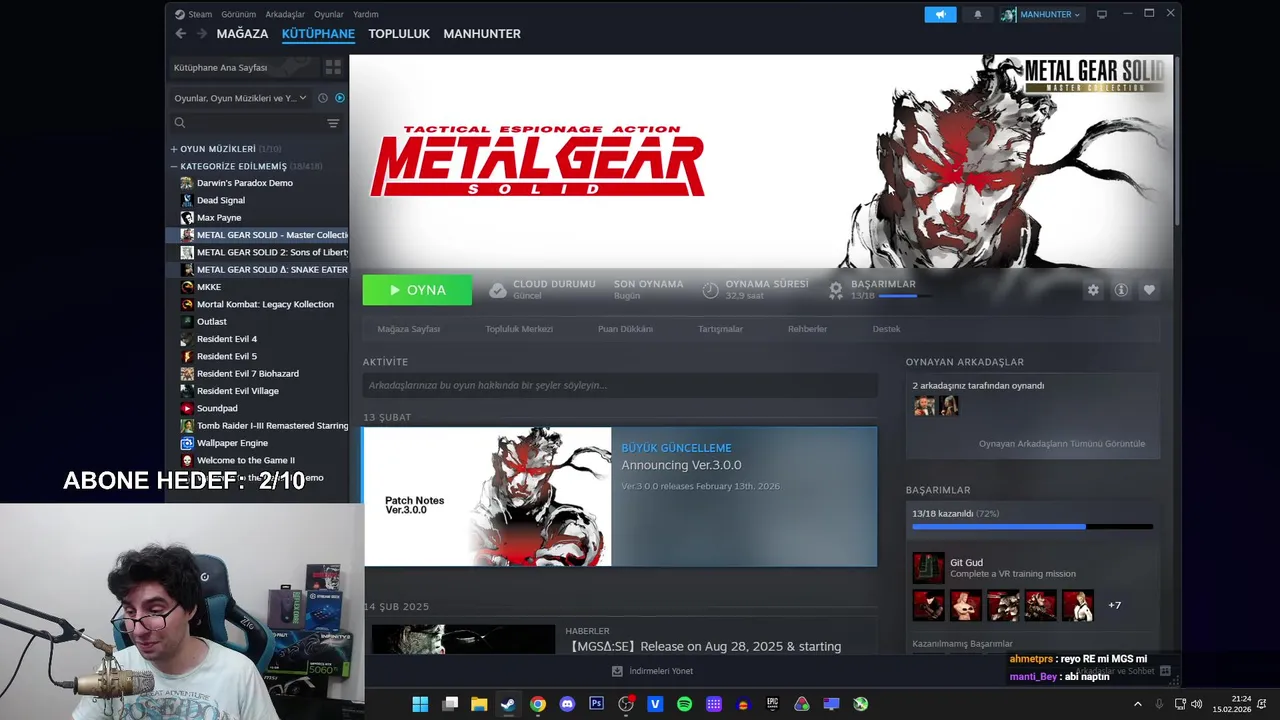The width and height of the screenshot is (1280, 720).
Task: Open Rehberler link
Action: (x=807, y=329)
